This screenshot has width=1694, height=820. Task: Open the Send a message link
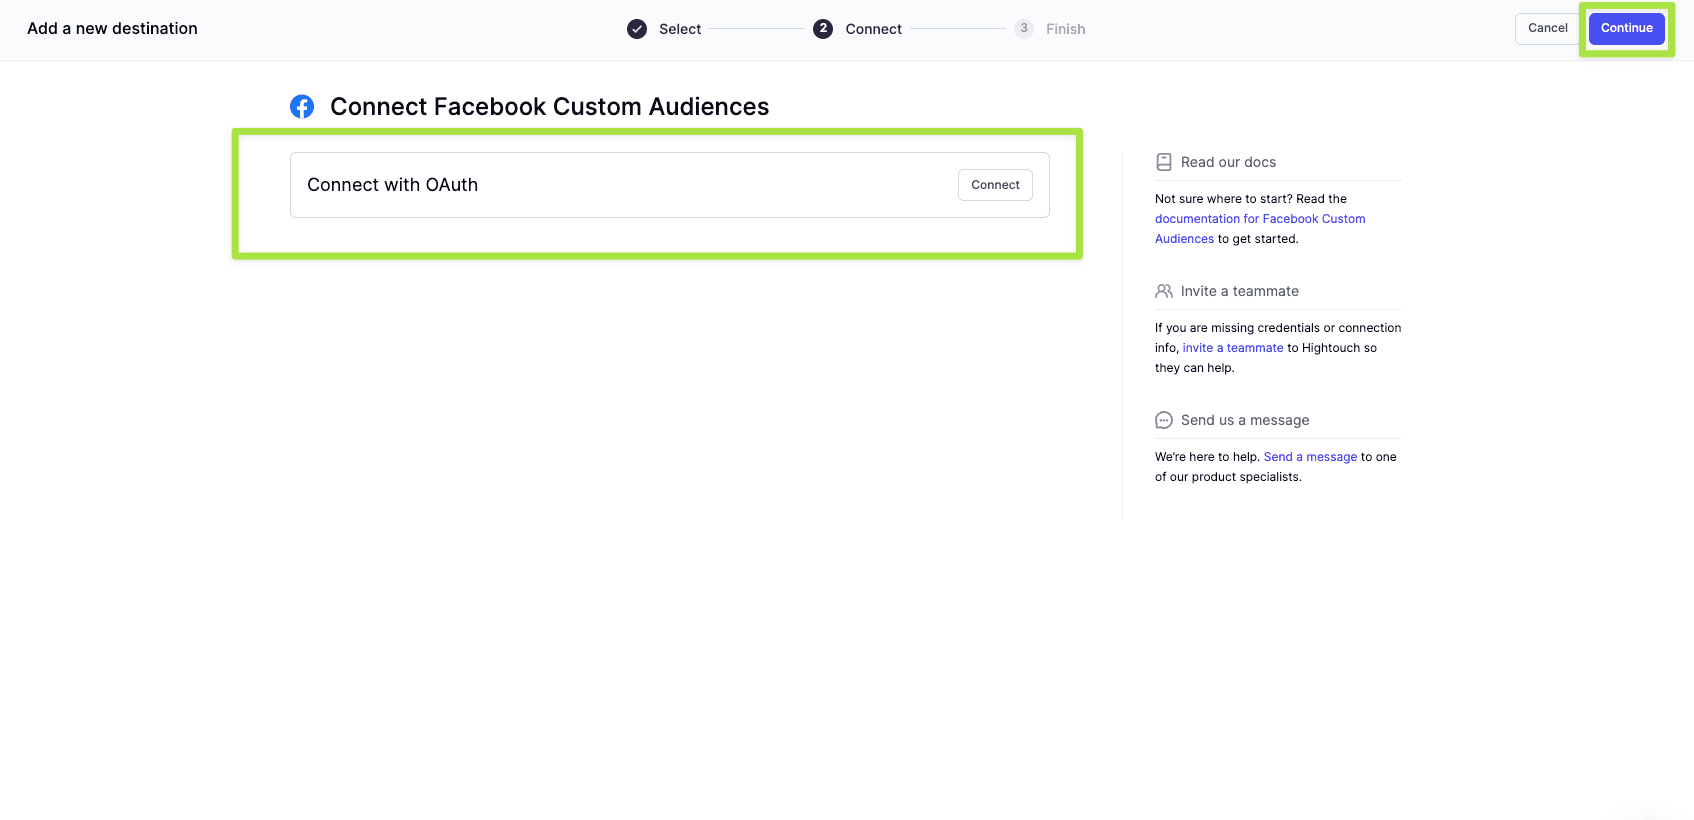click(1310, 457)
